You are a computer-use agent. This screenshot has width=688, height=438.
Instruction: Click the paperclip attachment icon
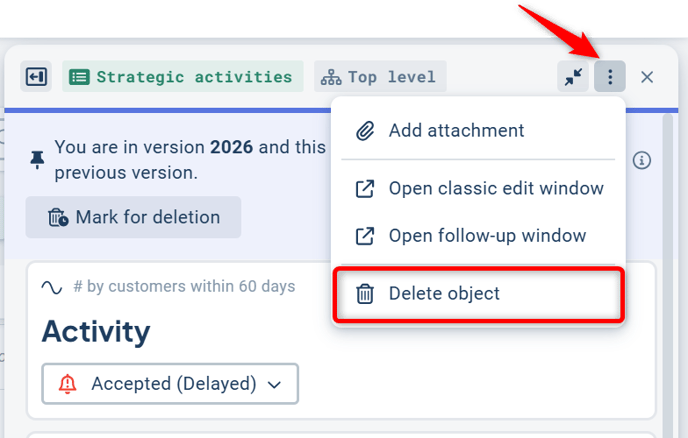pos(366,130)
